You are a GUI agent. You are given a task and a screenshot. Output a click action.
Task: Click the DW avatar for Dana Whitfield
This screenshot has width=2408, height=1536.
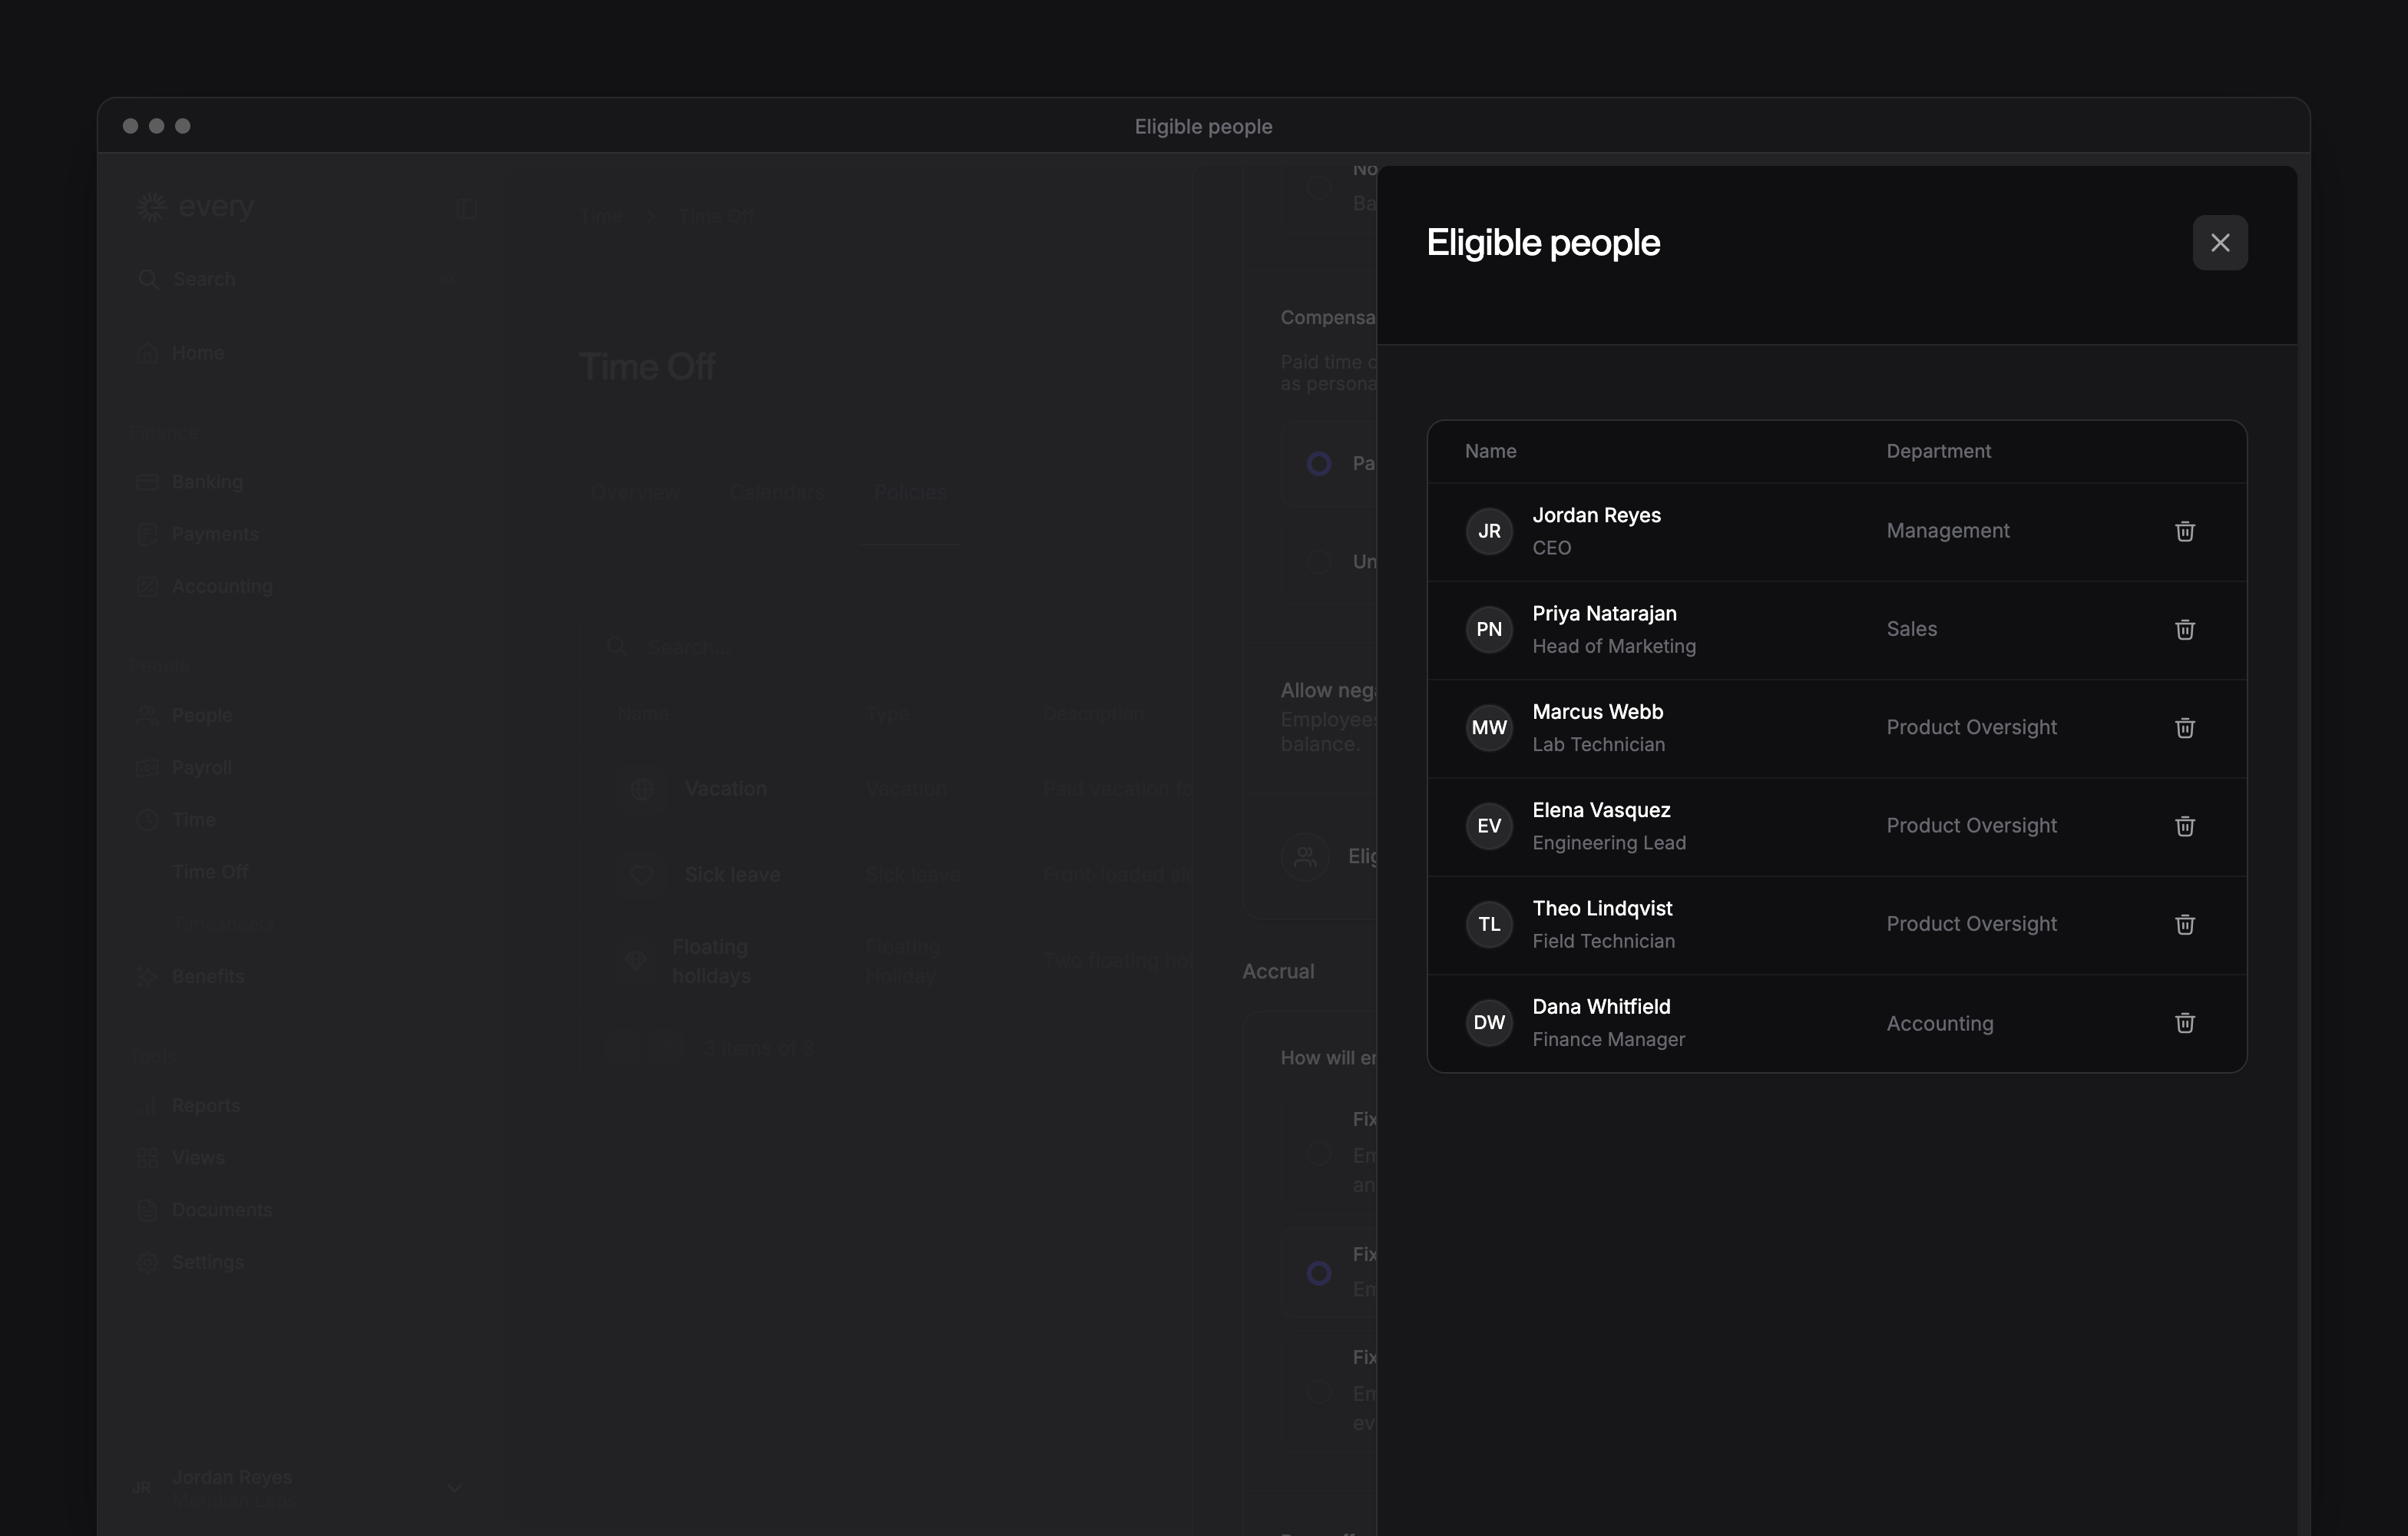(x=1489, y=1023)
